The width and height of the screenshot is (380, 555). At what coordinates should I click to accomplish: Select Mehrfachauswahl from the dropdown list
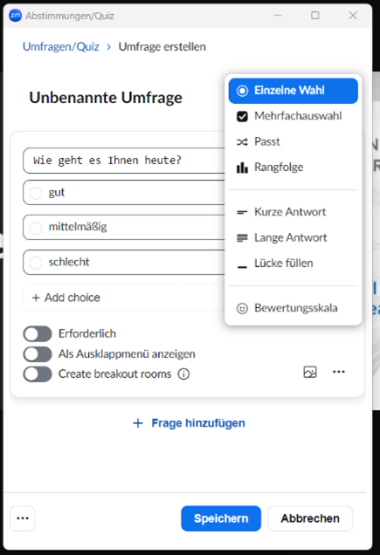(x=293, y=116)
